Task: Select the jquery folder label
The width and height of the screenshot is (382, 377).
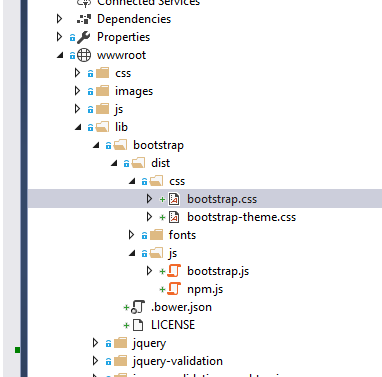Action: 149,343
